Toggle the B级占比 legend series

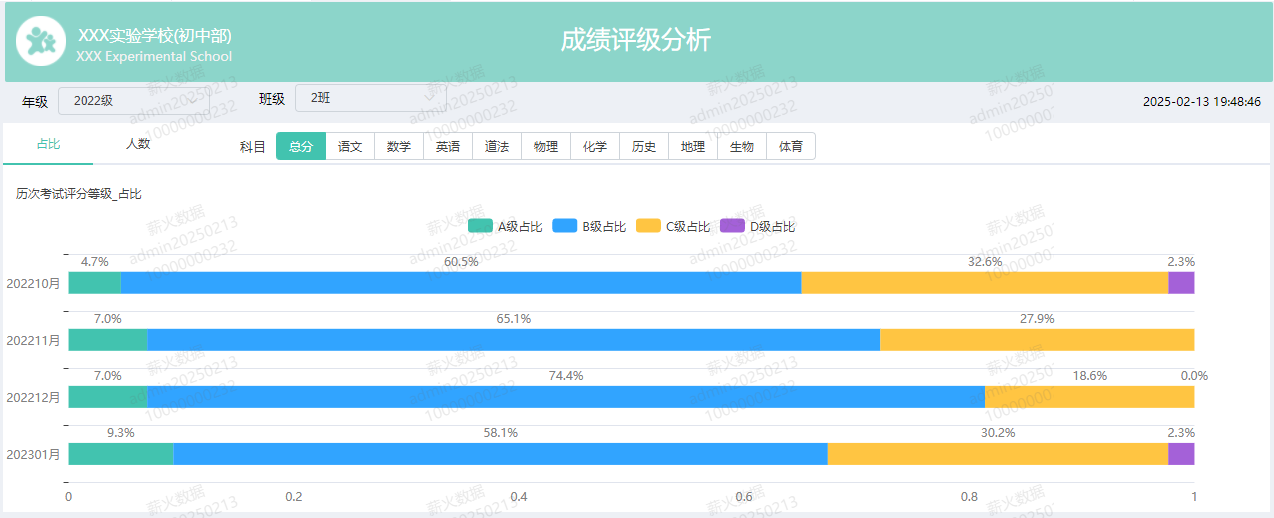tap(590, 226)
